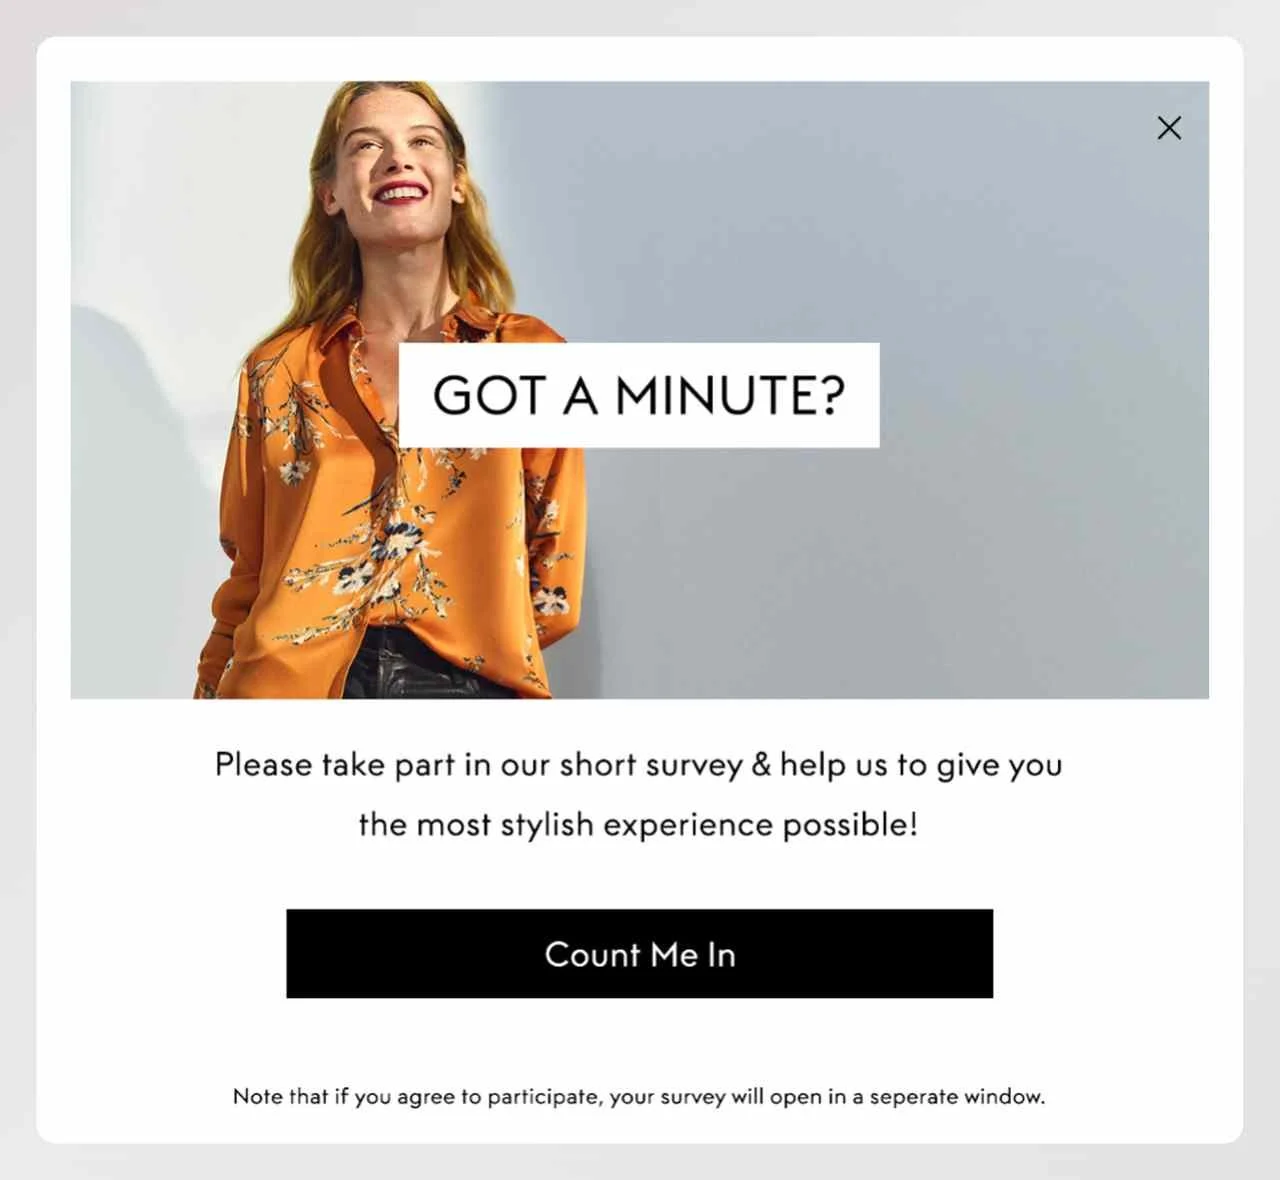Click the GOT A MINUTE? headline box
Image resolution: width=1280 pixels, height=1180 pixels.
point(639,395)
